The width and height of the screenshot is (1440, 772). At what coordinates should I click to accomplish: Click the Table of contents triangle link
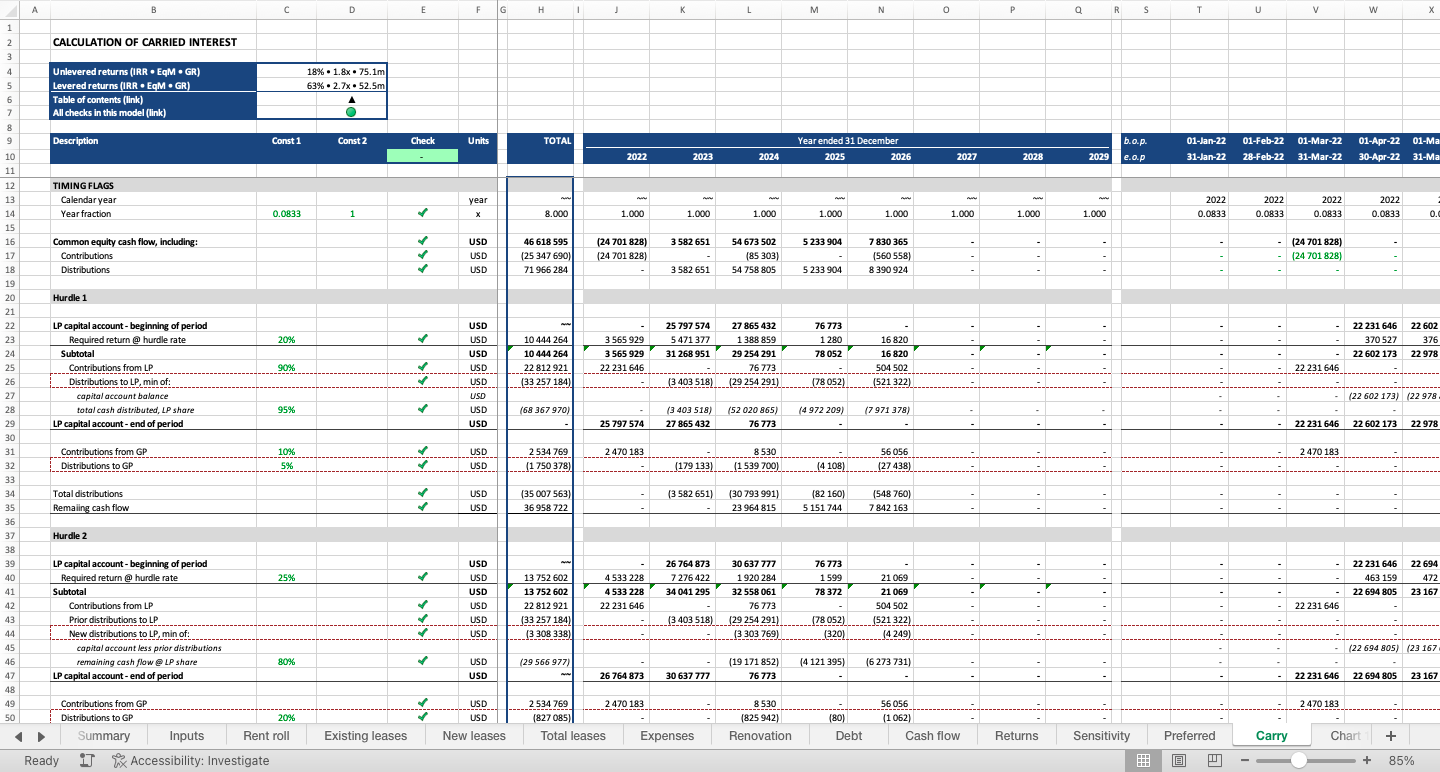(x=351, y=99)
